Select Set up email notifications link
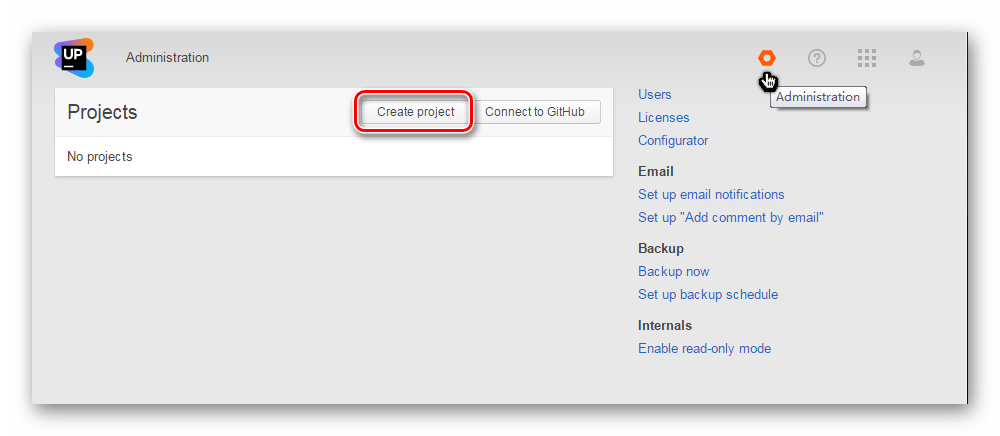This screenshot has height=436, width=1000. coord(711,194)
